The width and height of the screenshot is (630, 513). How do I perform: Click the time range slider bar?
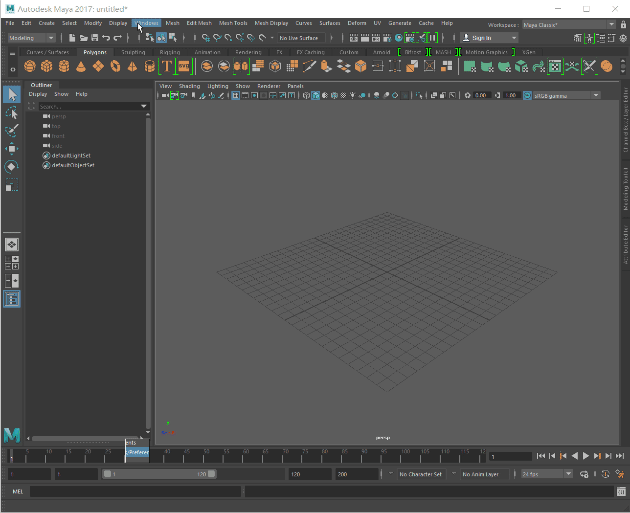[x=160, y=474]
